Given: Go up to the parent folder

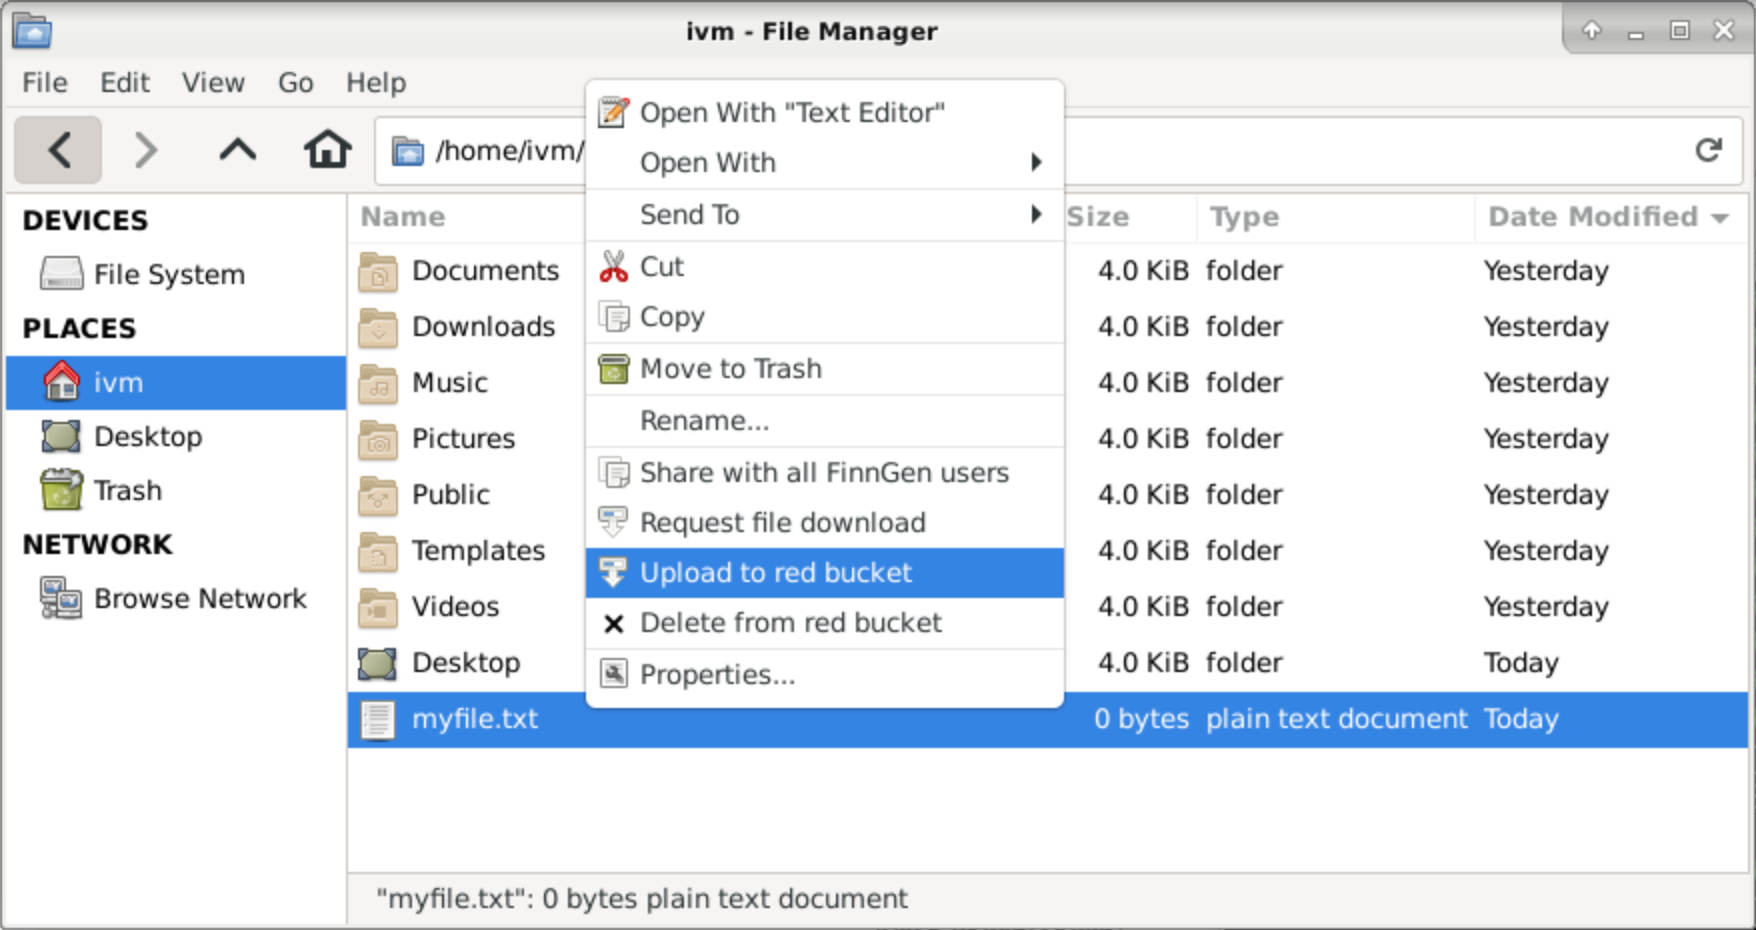Looking at the screenshot, I should (237, 150).
